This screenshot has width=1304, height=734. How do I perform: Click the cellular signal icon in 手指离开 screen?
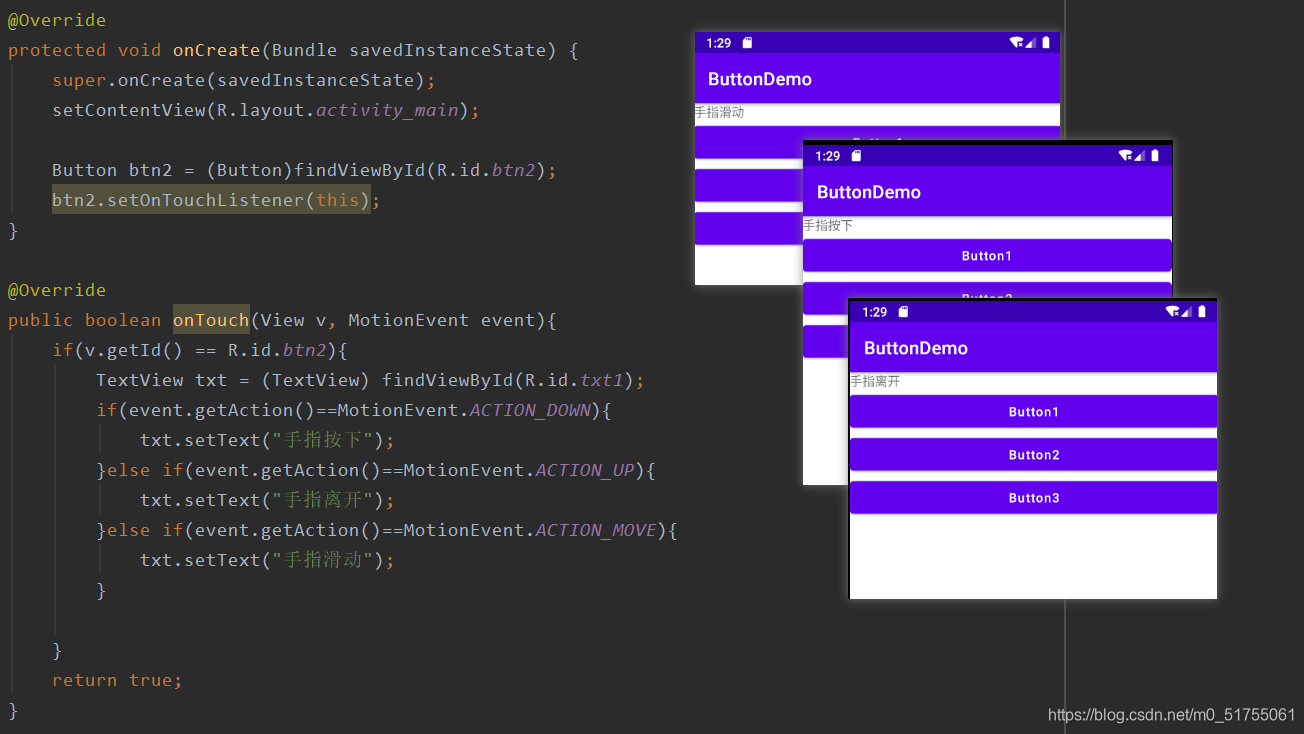coord(1187,312)
